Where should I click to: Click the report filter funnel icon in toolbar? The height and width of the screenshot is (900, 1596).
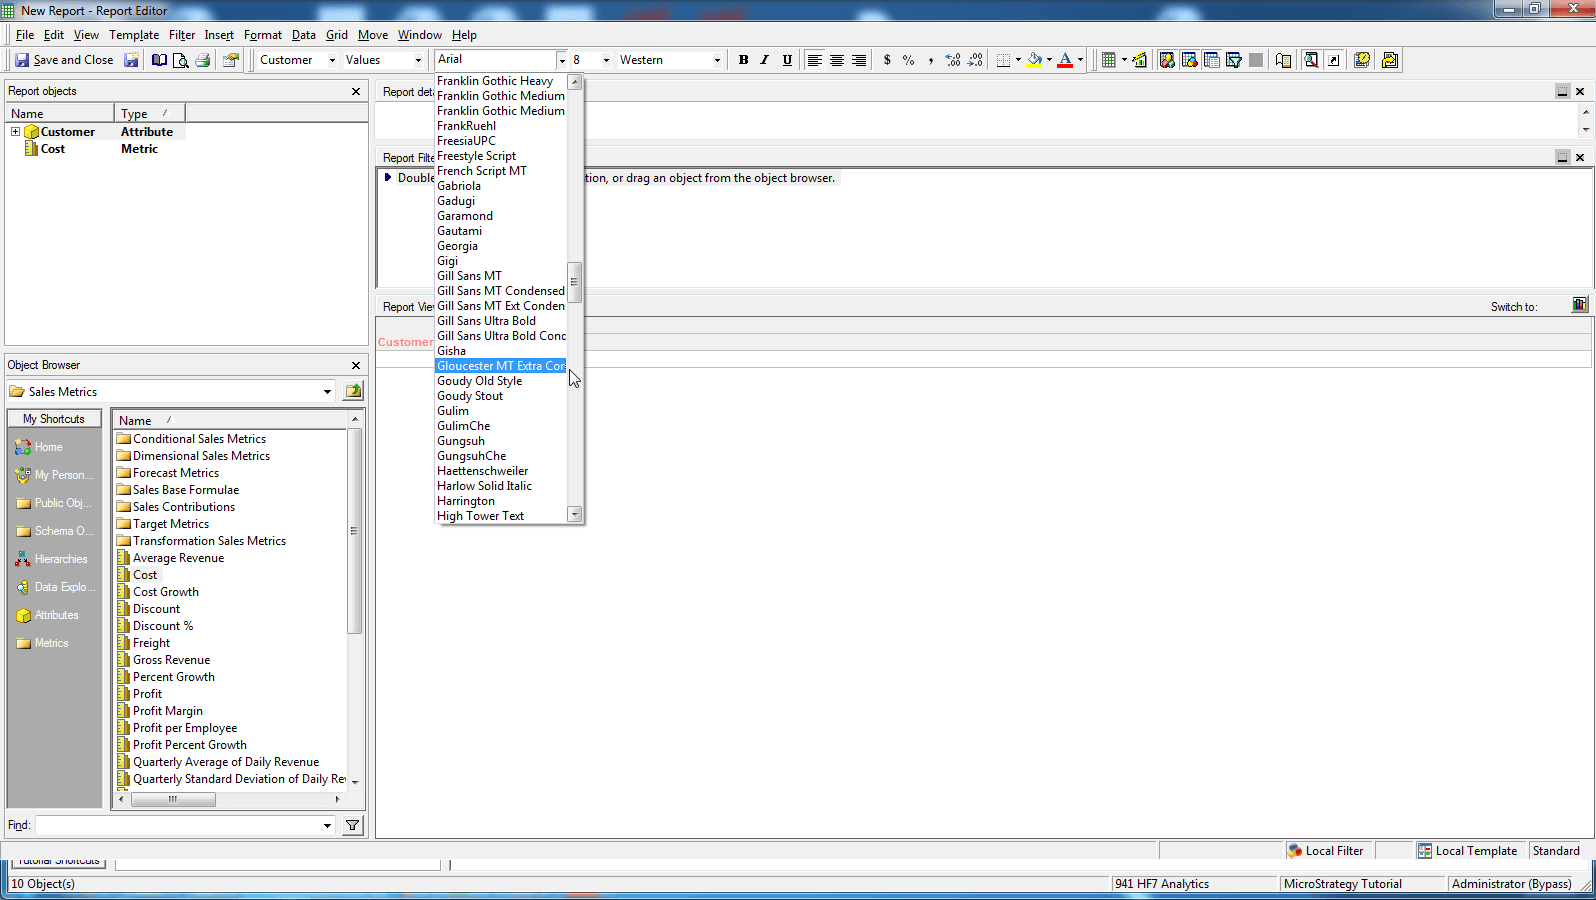pyautogui.click(x=1233, y=60)
